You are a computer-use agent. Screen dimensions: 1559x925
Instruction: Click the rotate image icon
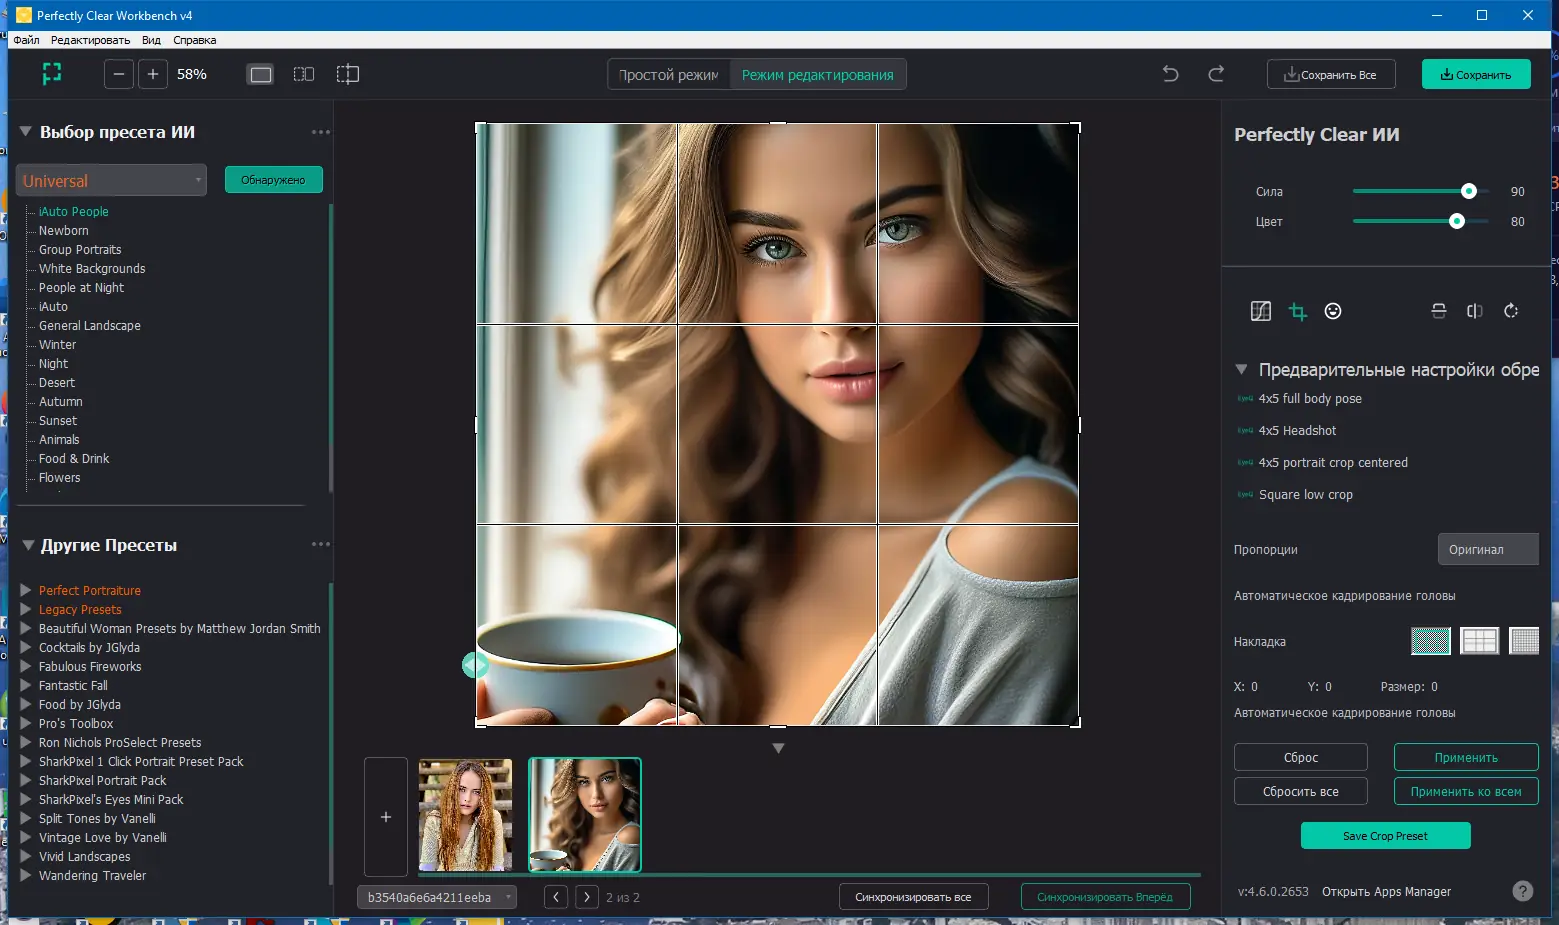(x=1510, y=311)
